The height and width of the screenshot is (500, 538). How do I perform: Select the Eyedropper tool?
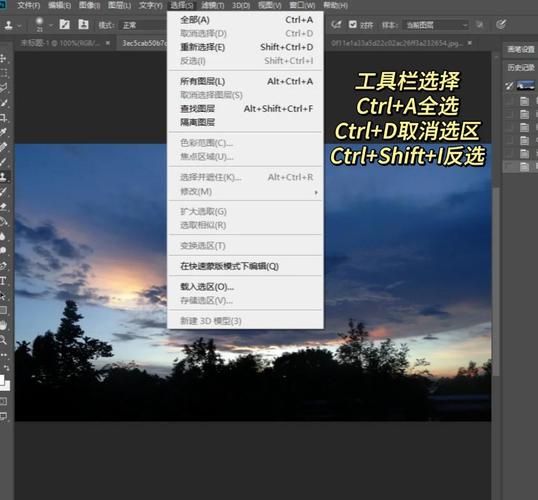[3, 132]
